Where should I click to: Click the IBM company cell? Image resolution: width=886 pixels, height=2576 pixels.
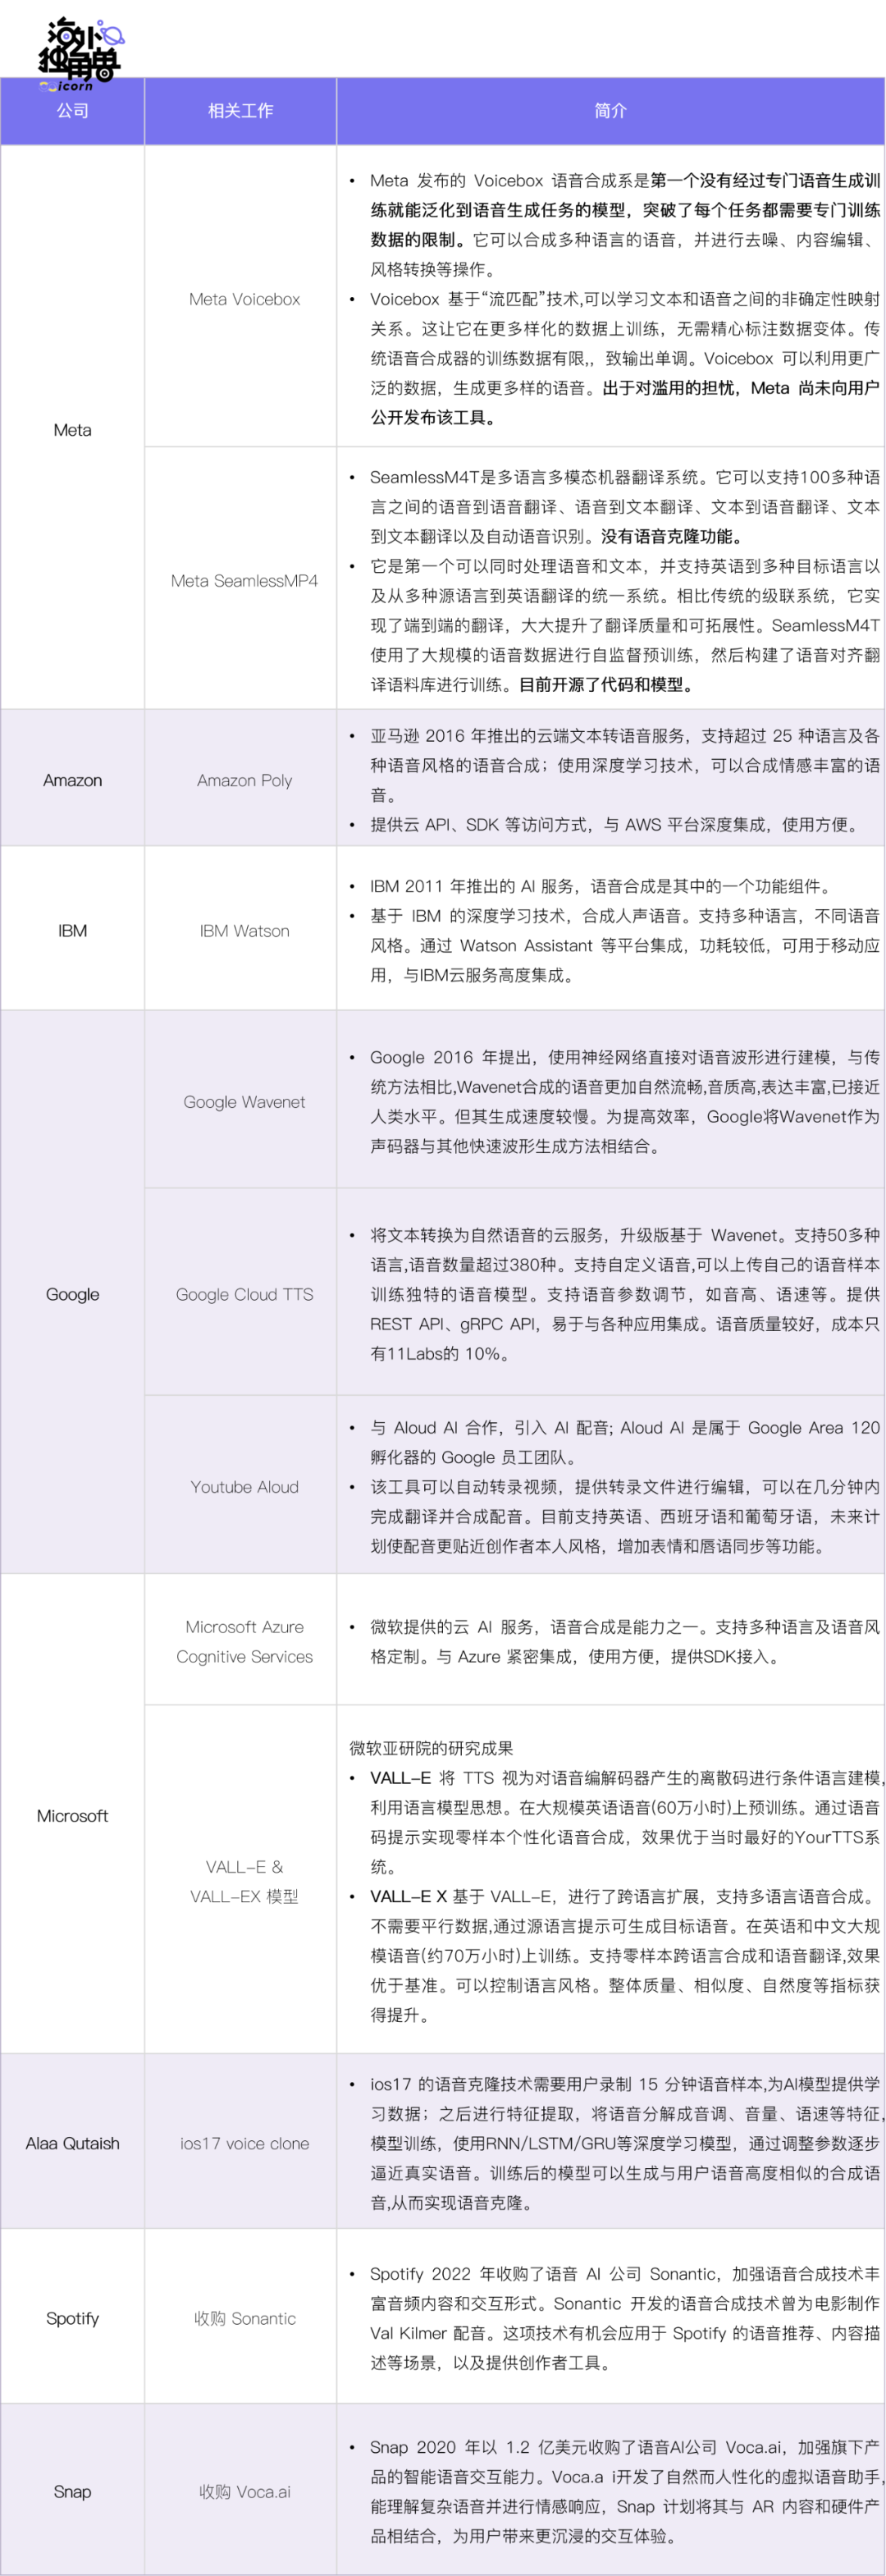coord(72,930)
